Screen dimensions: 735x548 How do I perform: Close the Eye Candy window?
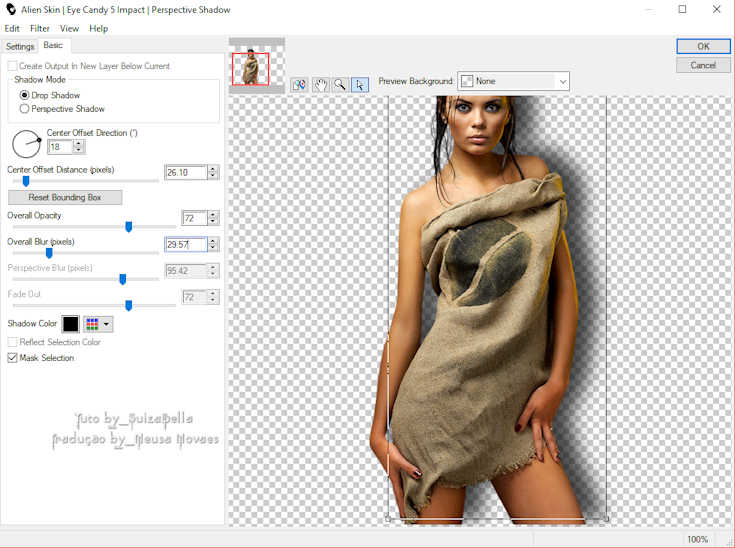[x=717, y=9]
